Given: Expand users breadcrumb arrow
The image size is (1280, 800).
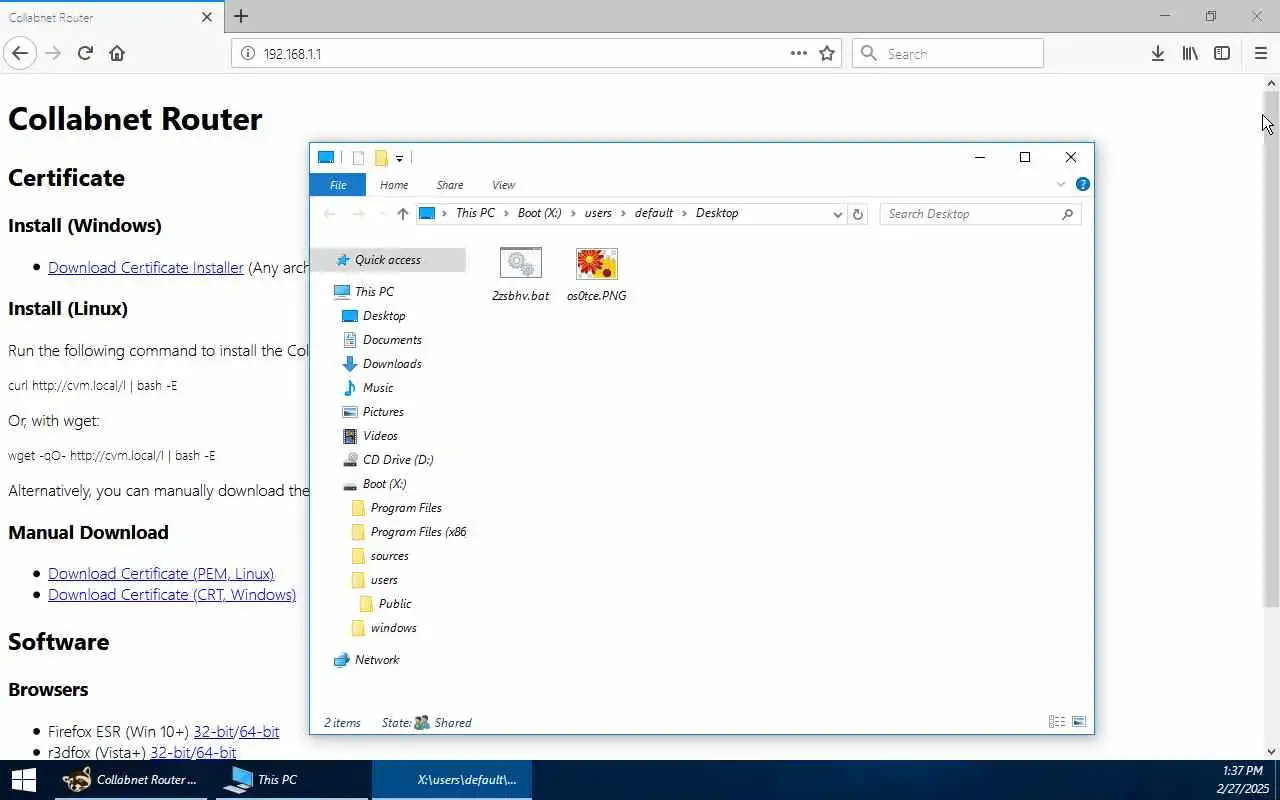Looking at the screenshot, I should point(623,213).
